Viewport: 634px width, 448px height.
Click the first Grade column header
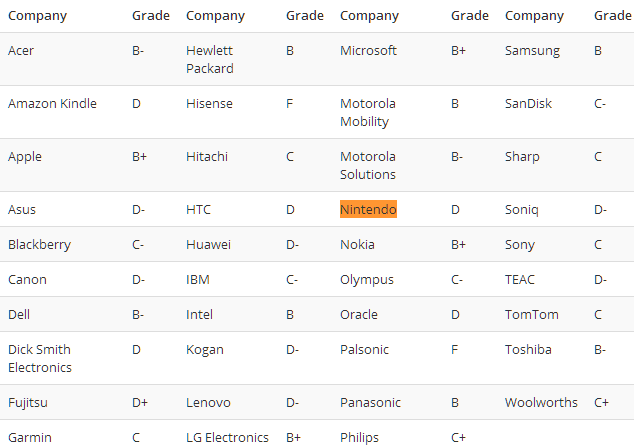coord(151,15)
